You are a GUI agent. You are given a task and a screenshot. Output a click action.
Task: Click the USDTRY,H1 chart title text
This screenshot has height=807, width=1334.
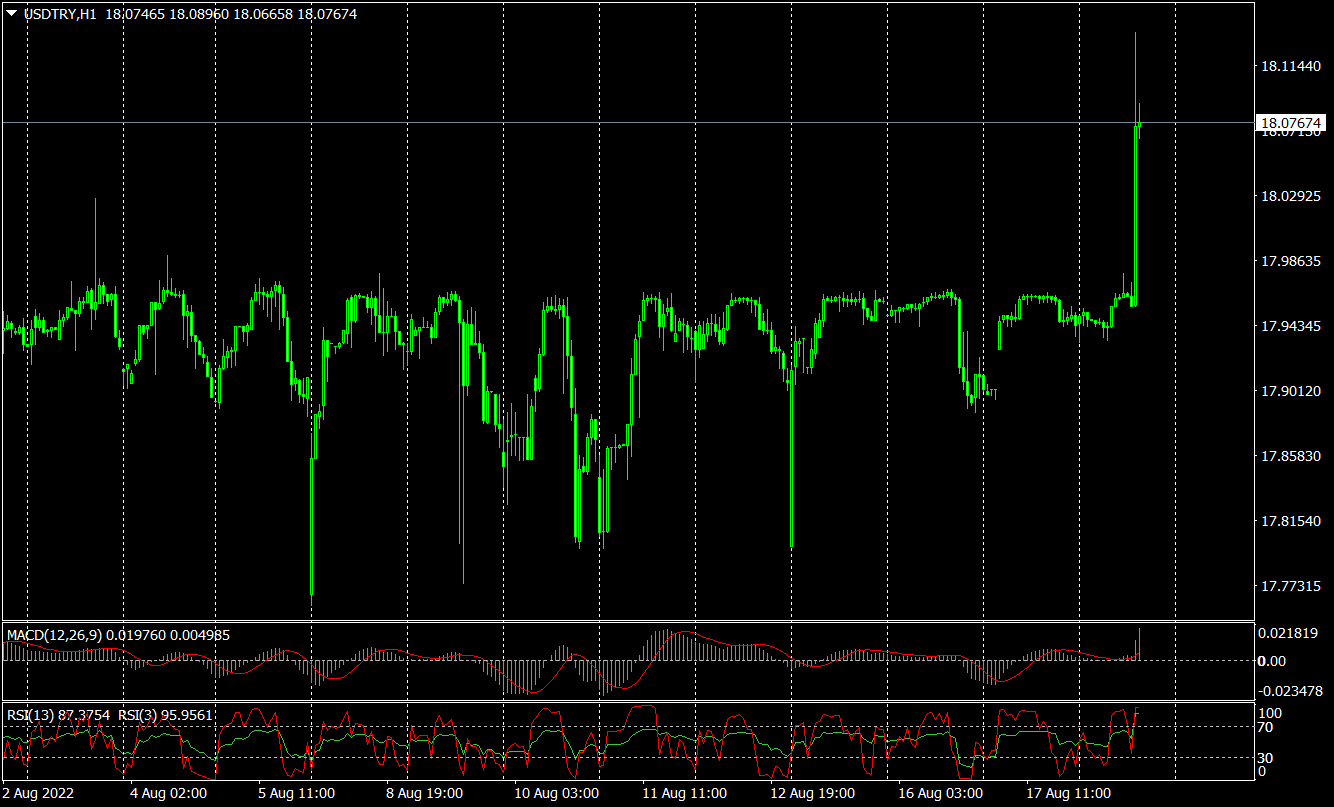pos(60,14)
